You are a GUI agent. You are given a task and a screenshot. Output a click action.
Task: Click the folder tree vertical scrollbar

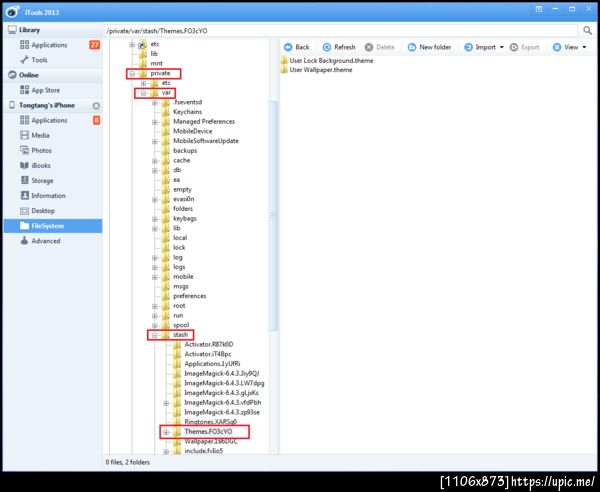(x=274, y=215)
